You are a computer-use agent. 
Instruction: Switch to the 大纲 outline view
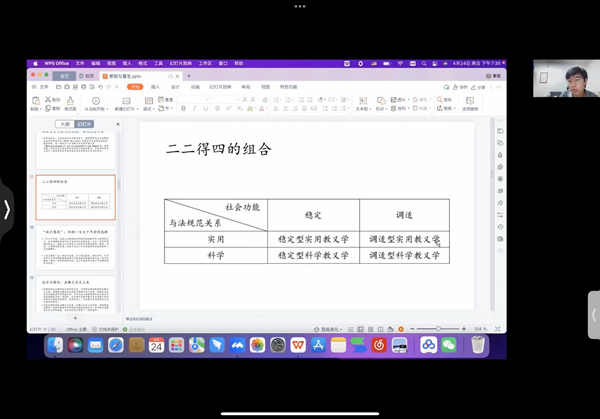point(65,123)
